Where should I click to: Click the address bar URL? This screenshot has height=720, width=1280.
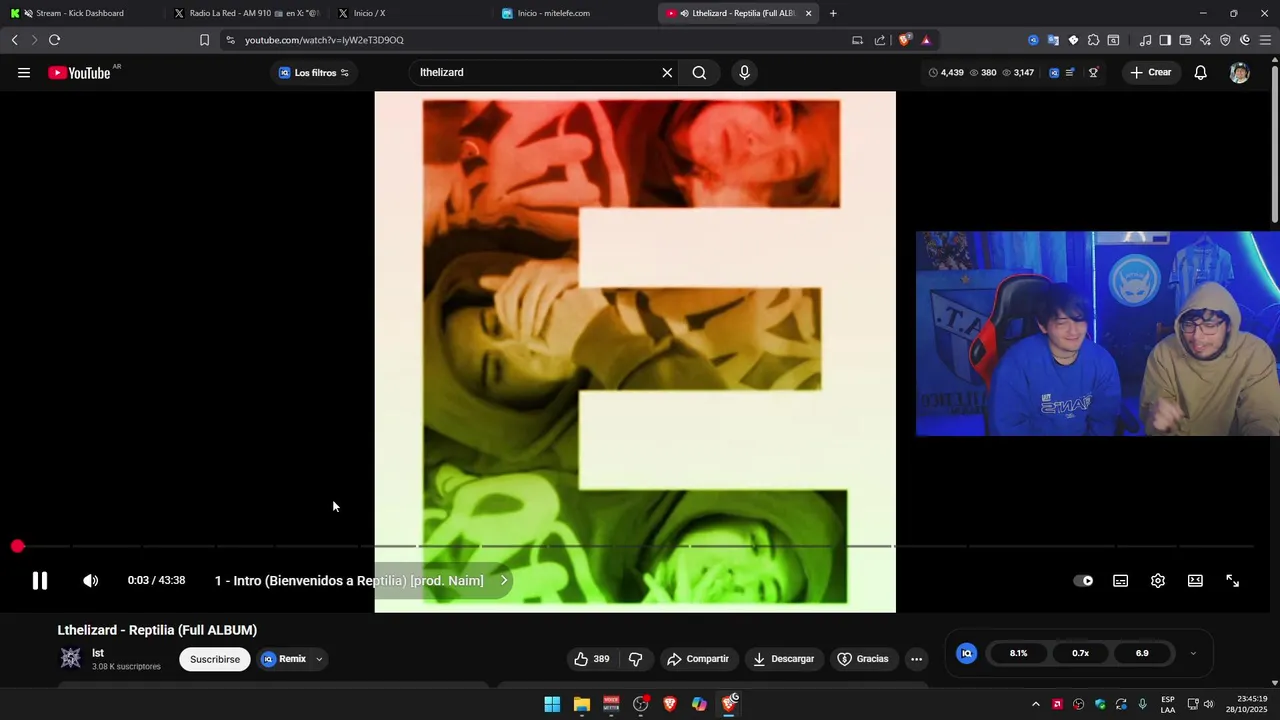pos(324,40)
